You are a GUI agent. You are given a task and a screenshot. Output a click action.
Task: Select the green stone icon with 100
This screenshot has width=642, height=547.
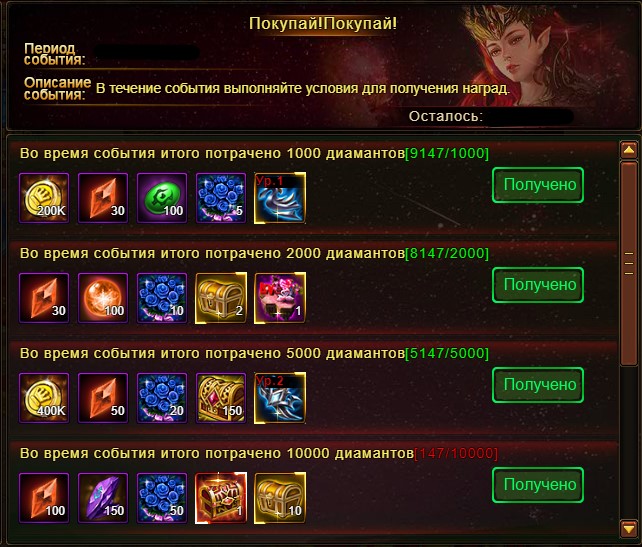click(x=162, y=198)
